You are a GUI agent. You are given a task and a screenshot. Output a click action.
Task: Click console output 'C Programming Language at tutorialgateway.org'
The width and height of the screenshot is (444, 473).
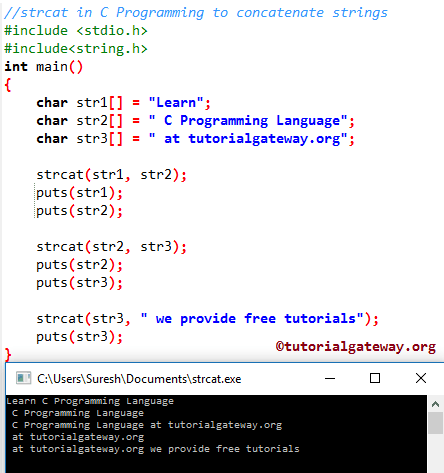pos(147,425)
